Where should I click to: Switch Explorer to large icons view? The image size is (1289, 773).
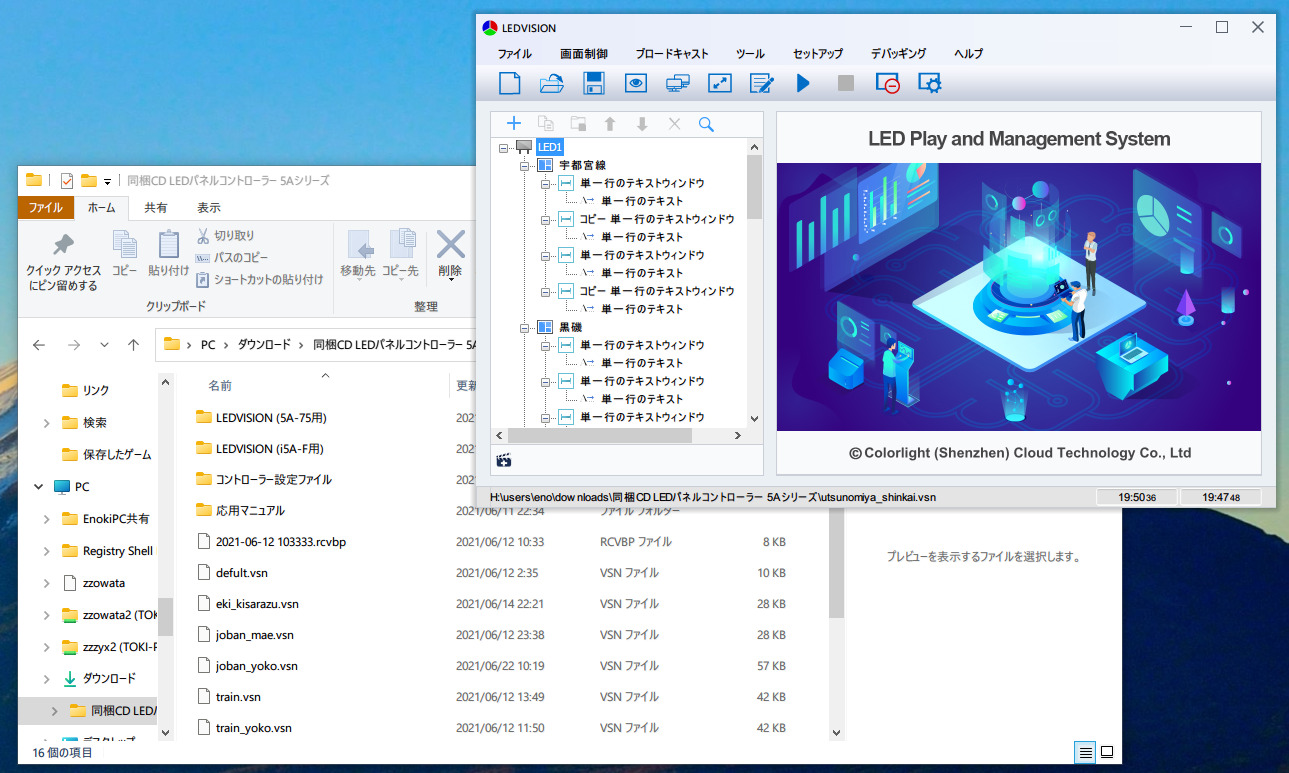point(1107,753)
